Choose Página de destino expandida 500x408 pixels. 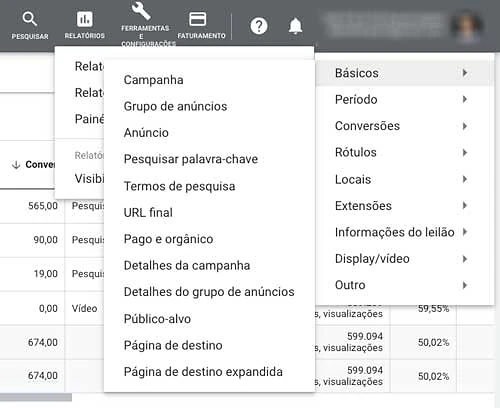(x=209, y=372)
